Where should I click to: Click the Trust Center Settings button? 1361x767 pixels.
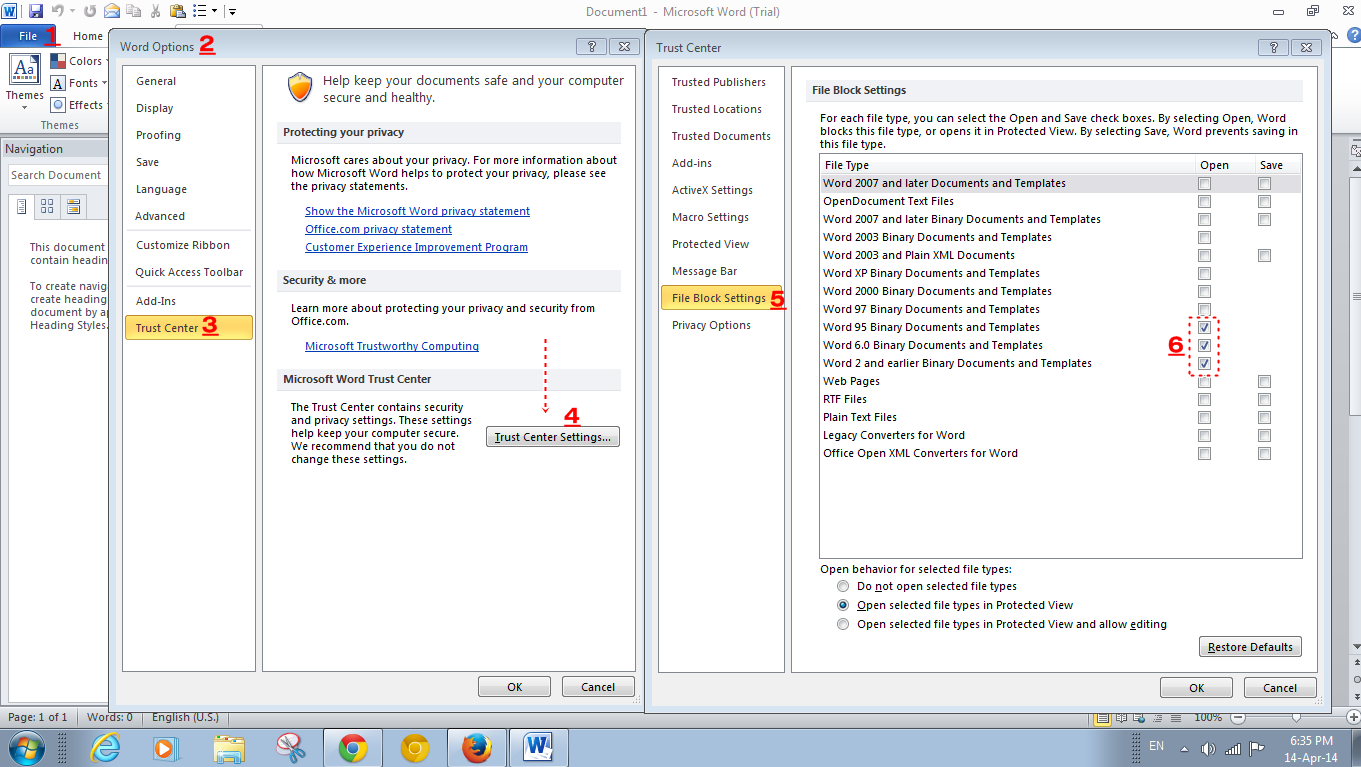pos(553,437)
